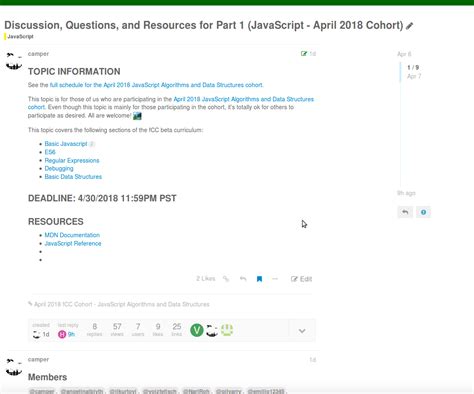Open linked topic 'April 2018 fCC Cohort'

(x=122, y=304)
